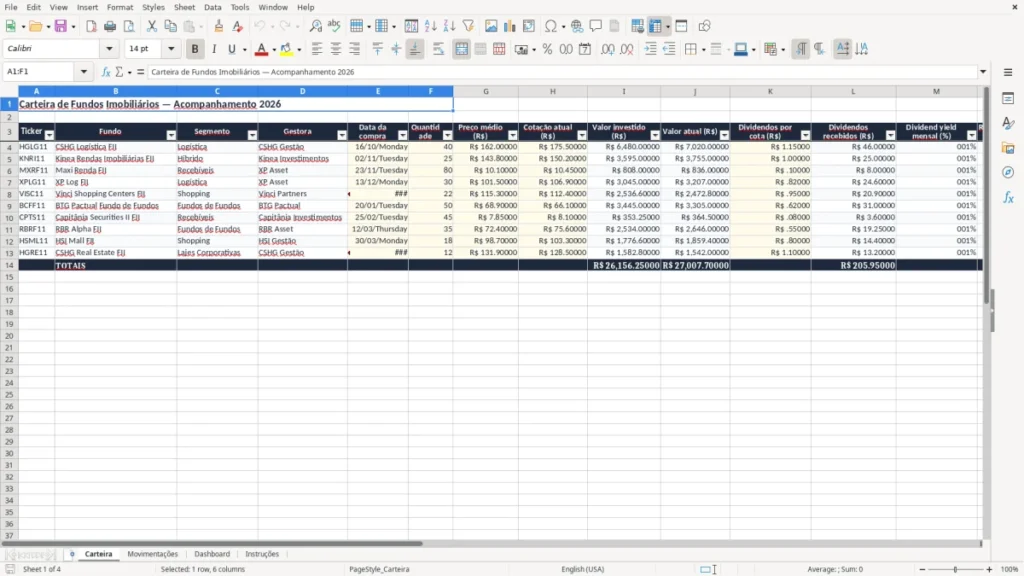Click Sort Descending icon
1024x576 pixels.
449,26
